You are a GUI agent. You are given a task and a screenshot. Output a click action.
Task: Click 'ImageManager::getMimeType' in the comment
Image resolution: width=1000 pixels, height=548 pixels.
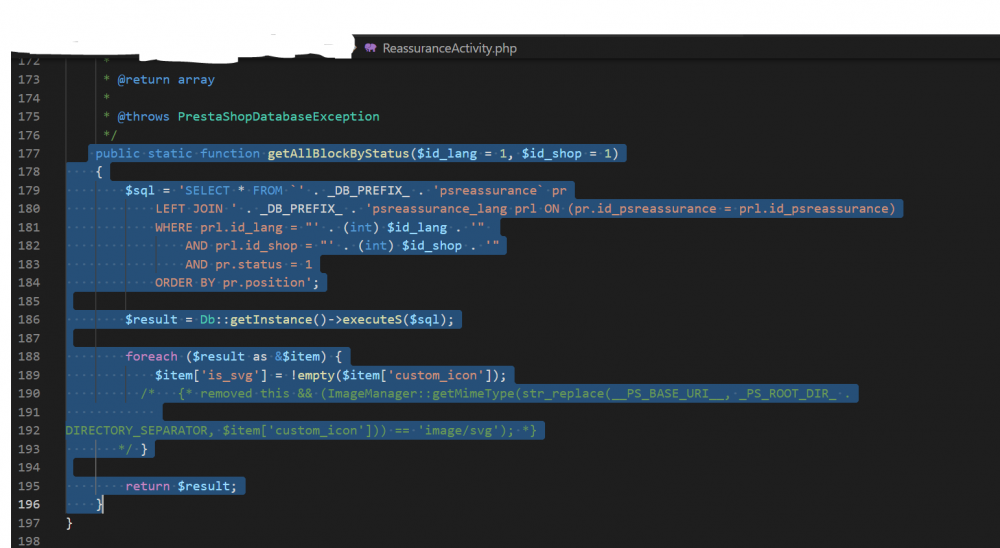point(421,394)
